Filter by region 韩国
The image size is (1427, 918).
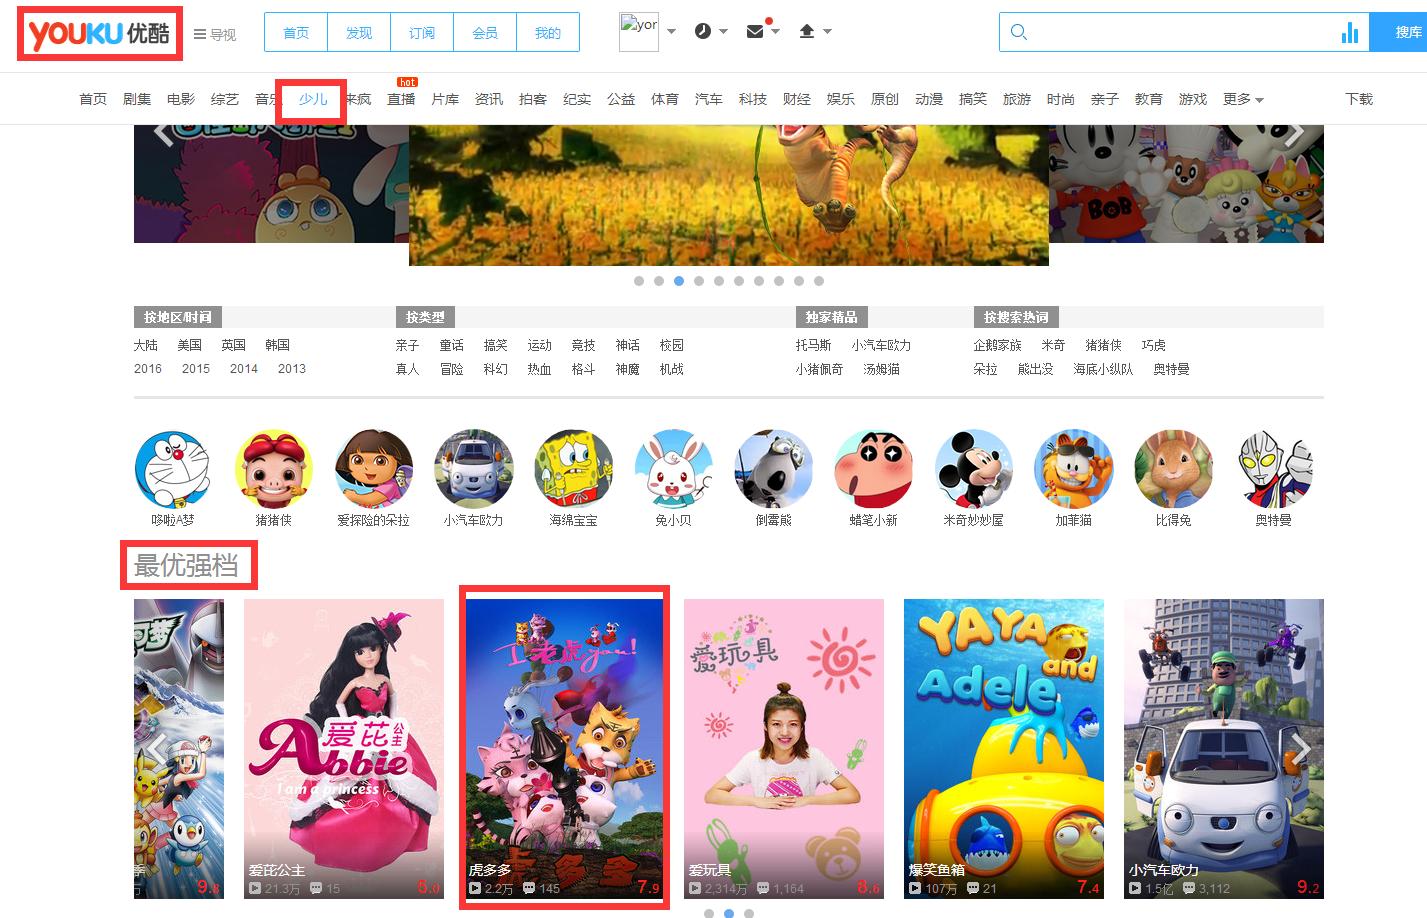tap(278, 345)
